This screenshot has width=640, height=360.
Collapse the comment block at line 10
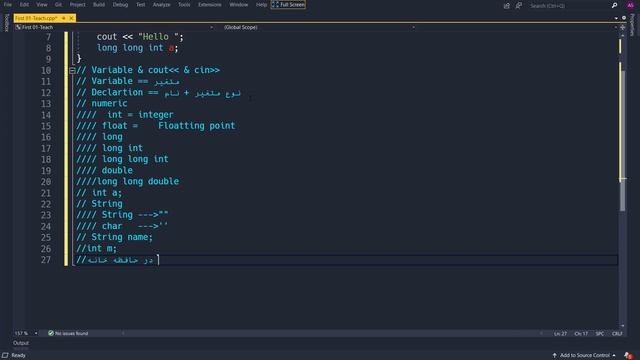(72, 71)
